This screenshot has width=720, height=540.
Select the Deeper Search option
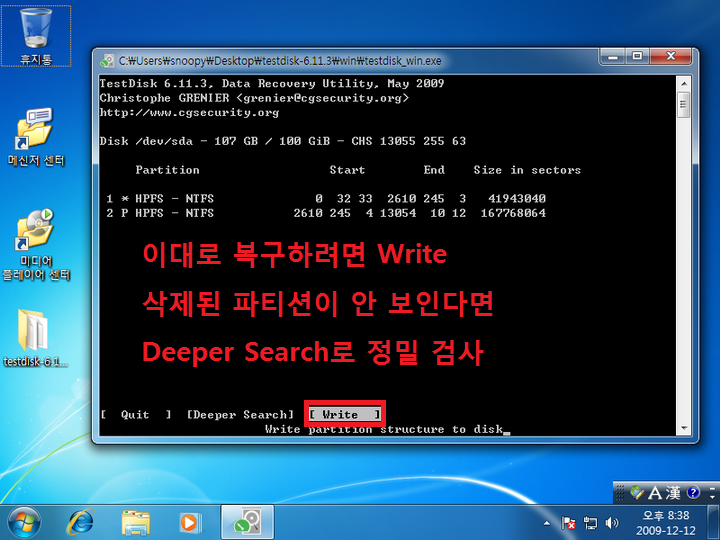click(240, 415)
